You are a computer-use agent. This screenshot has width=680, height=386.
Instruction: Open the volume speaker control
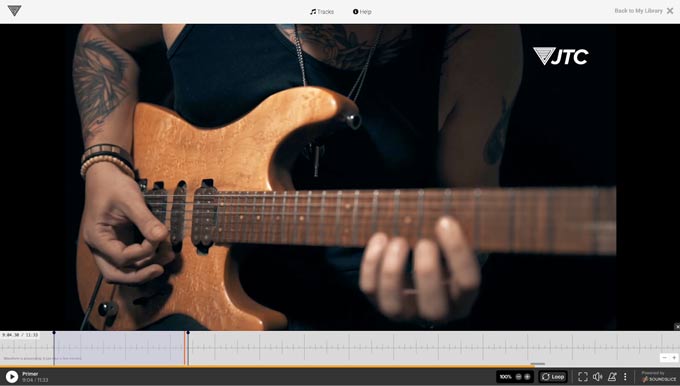coord(598,377)
